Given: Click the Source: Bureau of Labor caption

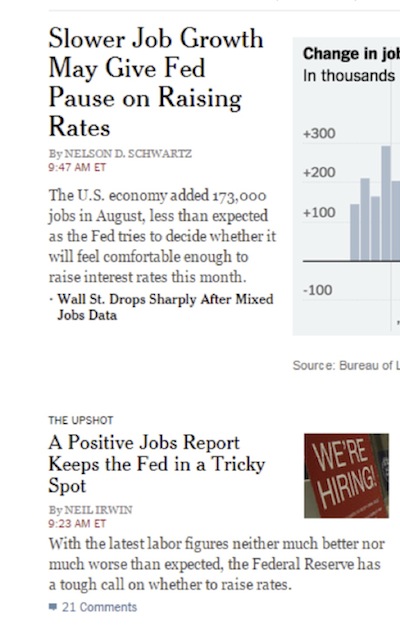Looking at the screenshot, I should (346, 366).
